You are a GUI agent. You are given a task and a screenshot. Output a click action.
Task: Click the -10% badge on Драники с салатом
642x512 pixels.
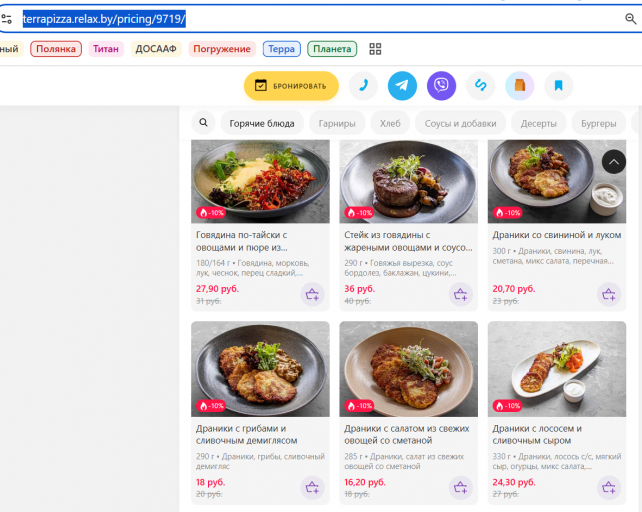click(x=359, y=406)
